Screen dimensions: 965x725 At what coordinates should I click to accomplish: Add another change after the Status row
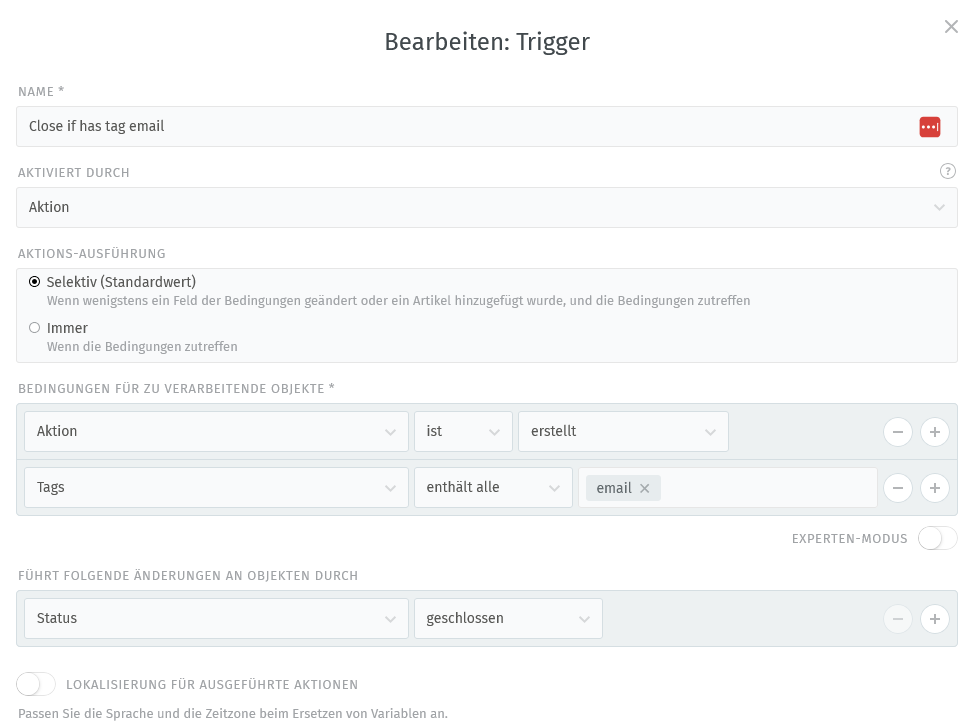click(x=934, y=619)
